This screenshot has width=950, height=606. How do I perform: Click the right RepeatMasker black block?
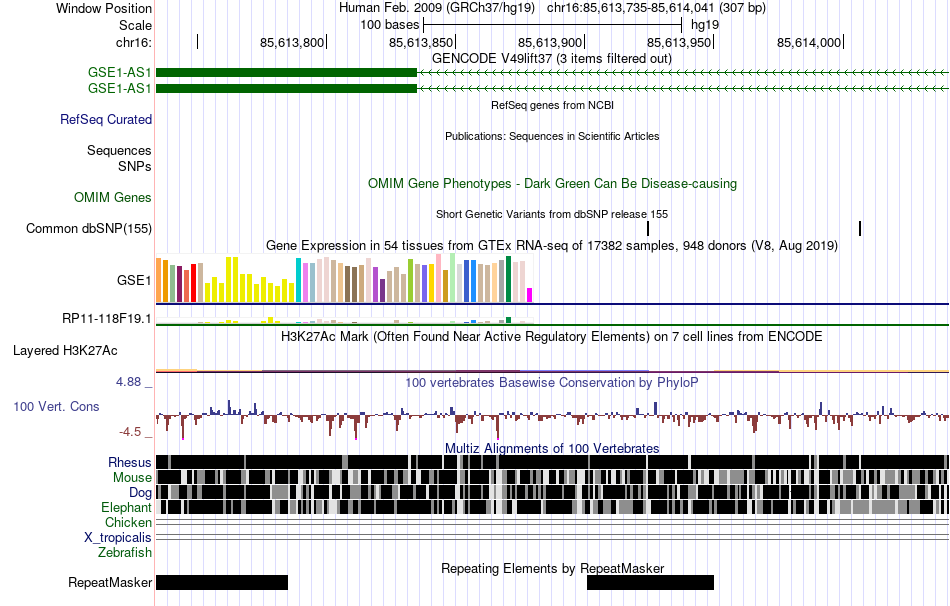[650, 582]
